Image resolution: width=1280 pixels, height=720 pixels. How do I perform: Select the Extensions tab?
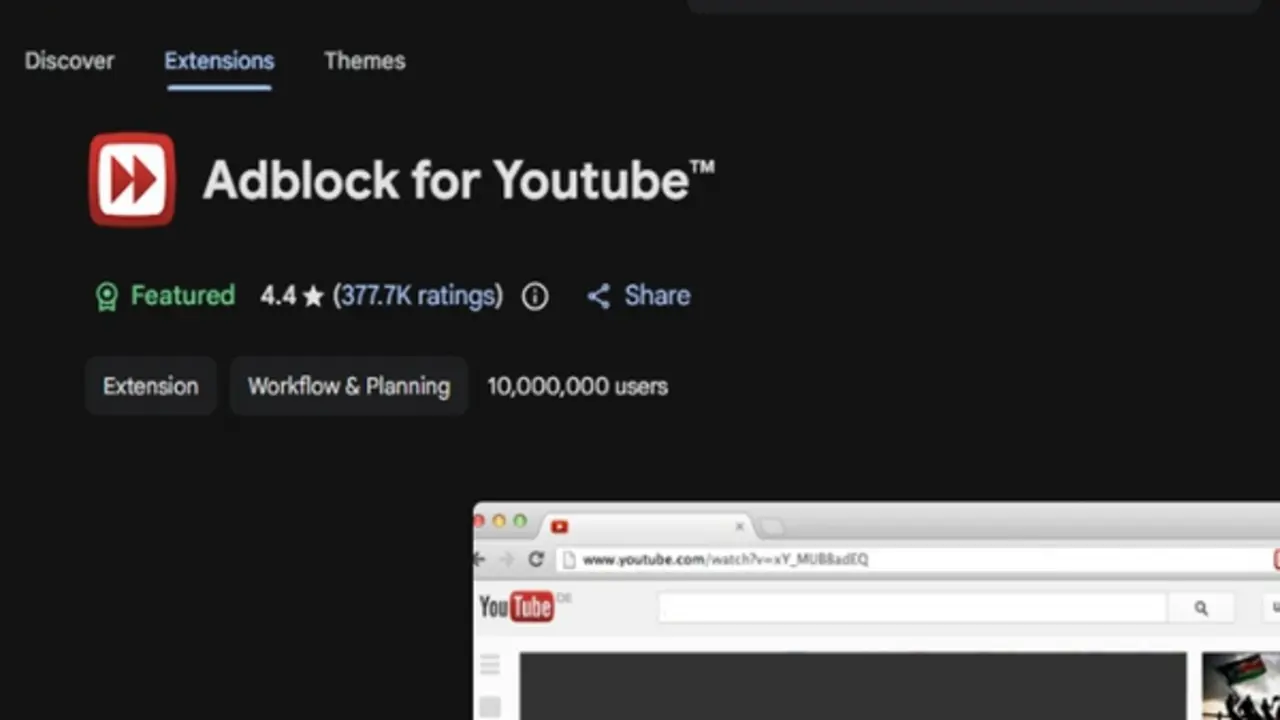coord(219,61)
